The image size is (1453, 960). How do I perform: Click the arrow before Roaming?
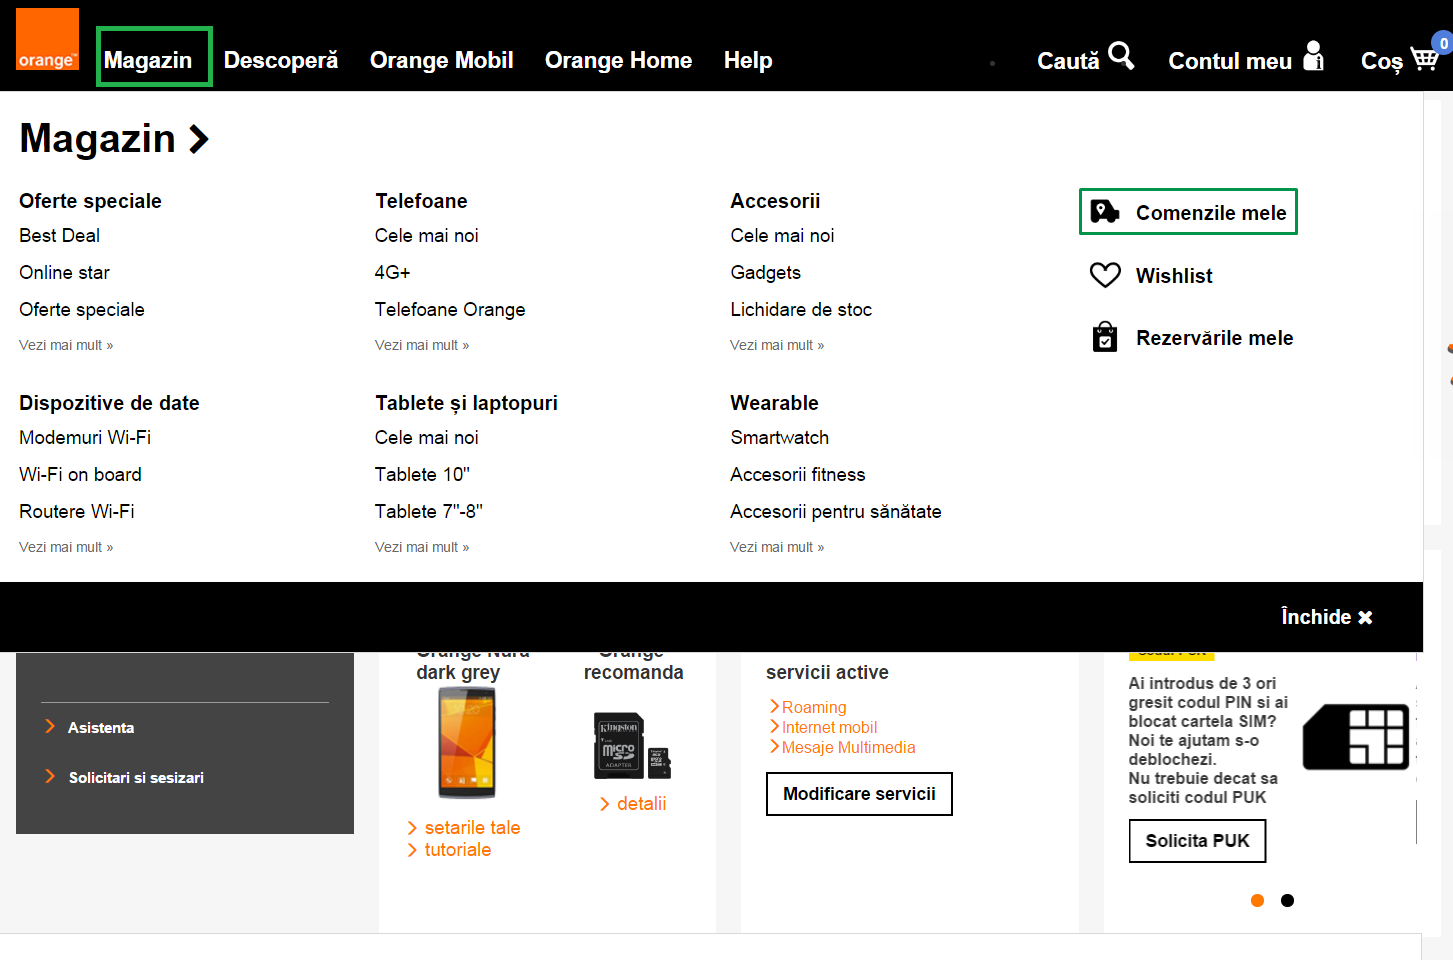774,707
